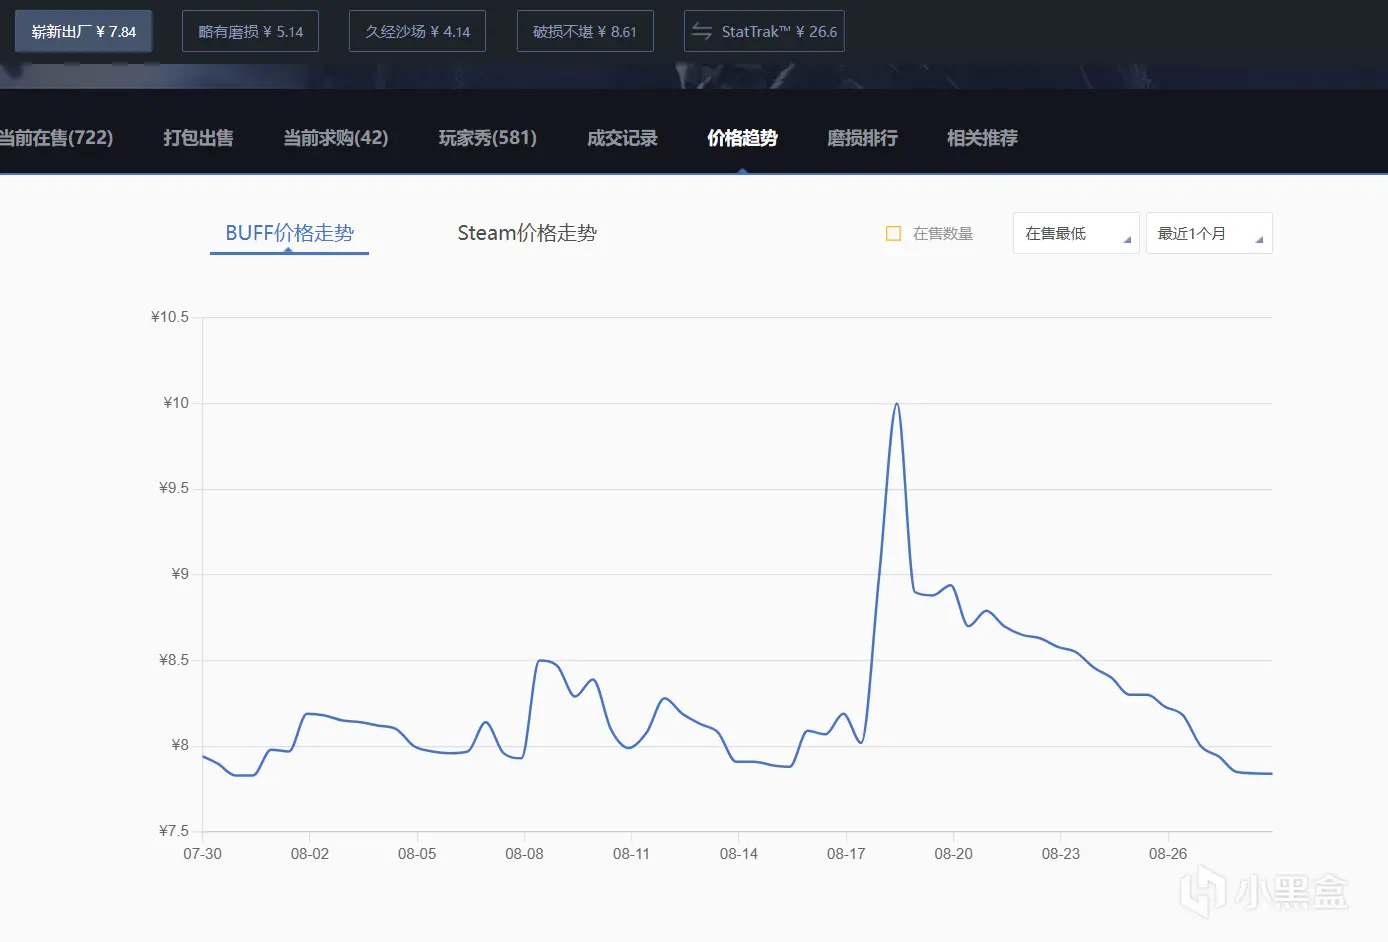
Task: Select the 久经沙场 ¥ 4.14 wear button
Action: (x=417, y=31)
